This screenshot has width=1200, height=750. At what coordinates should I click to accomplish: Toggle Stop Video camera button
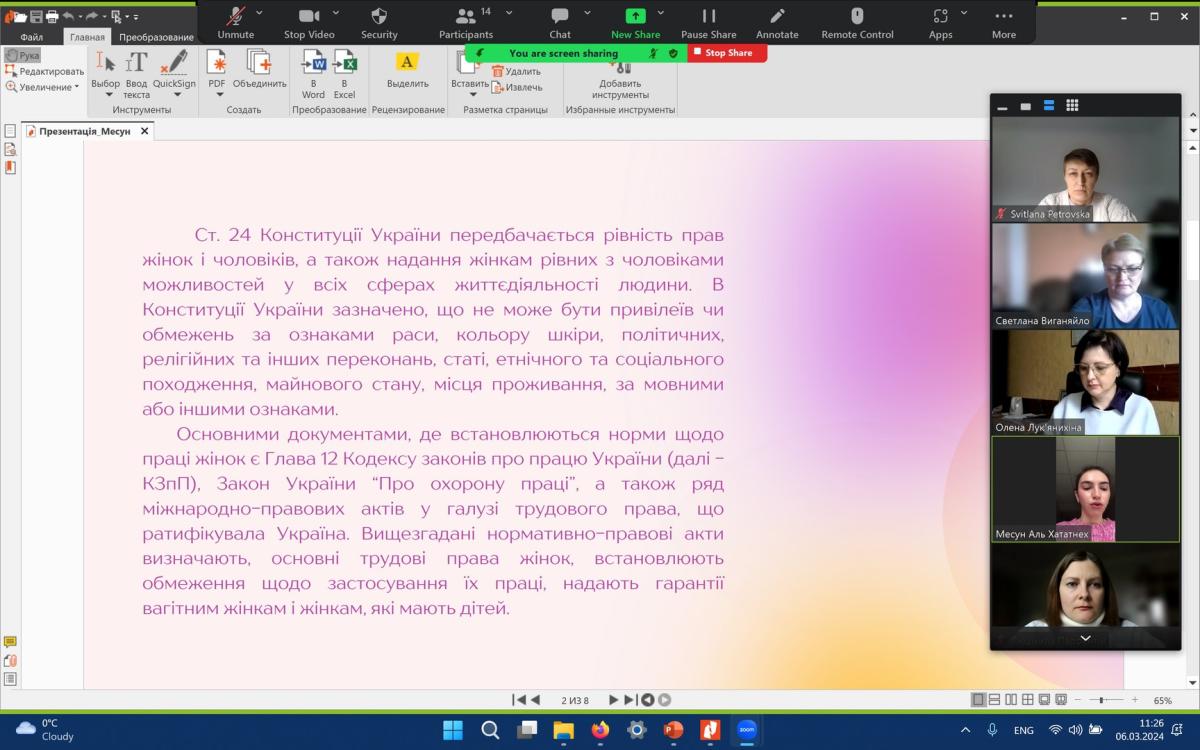point(309,22)
